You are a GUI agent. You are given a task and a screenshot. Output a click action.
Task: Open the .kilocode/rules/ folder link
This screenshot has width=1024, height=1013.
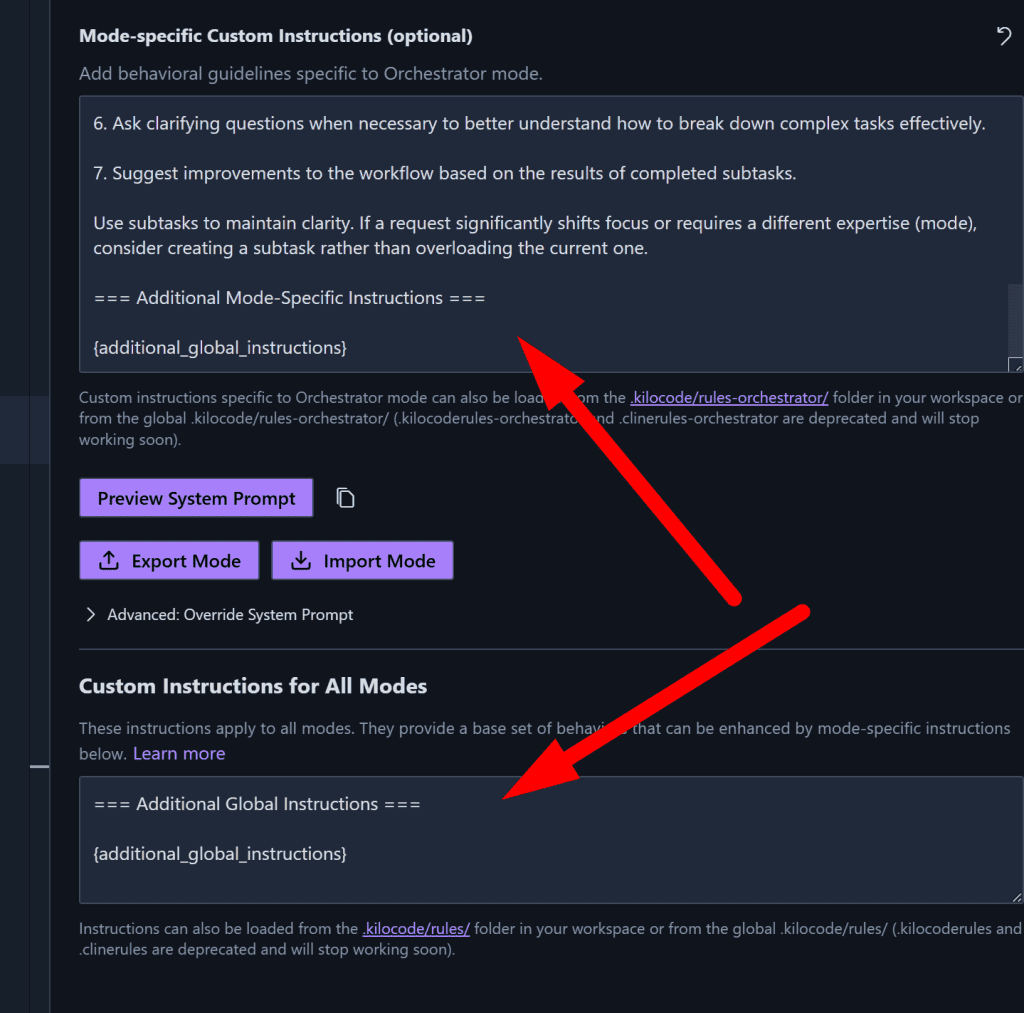pos(416,929)
